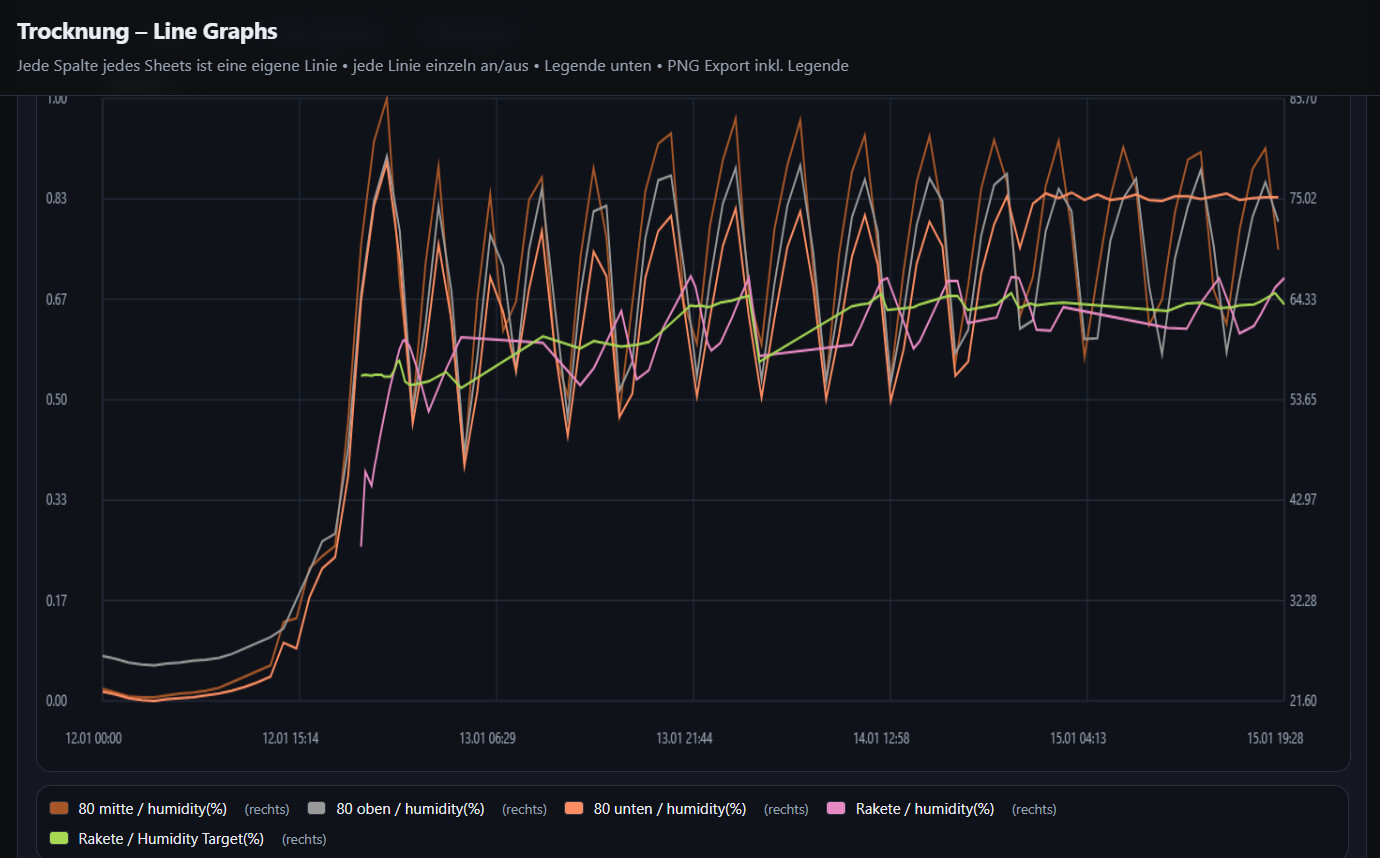The width and height of the screenshot is (1380, 858).
Task: Toggle "80 unten / humidity(%)" line visibility
Action: tap(669, 809)
